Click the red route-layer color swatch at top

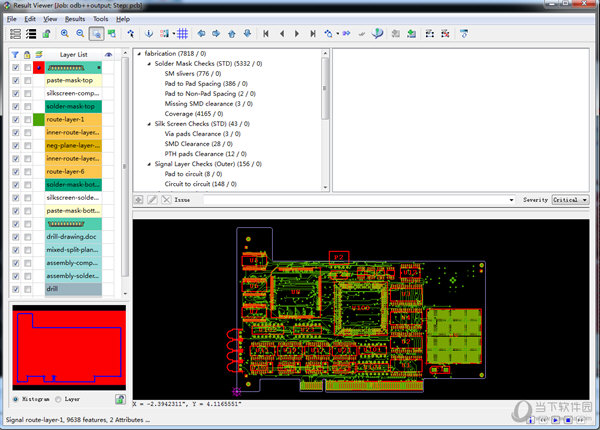[x=39, y=67]
